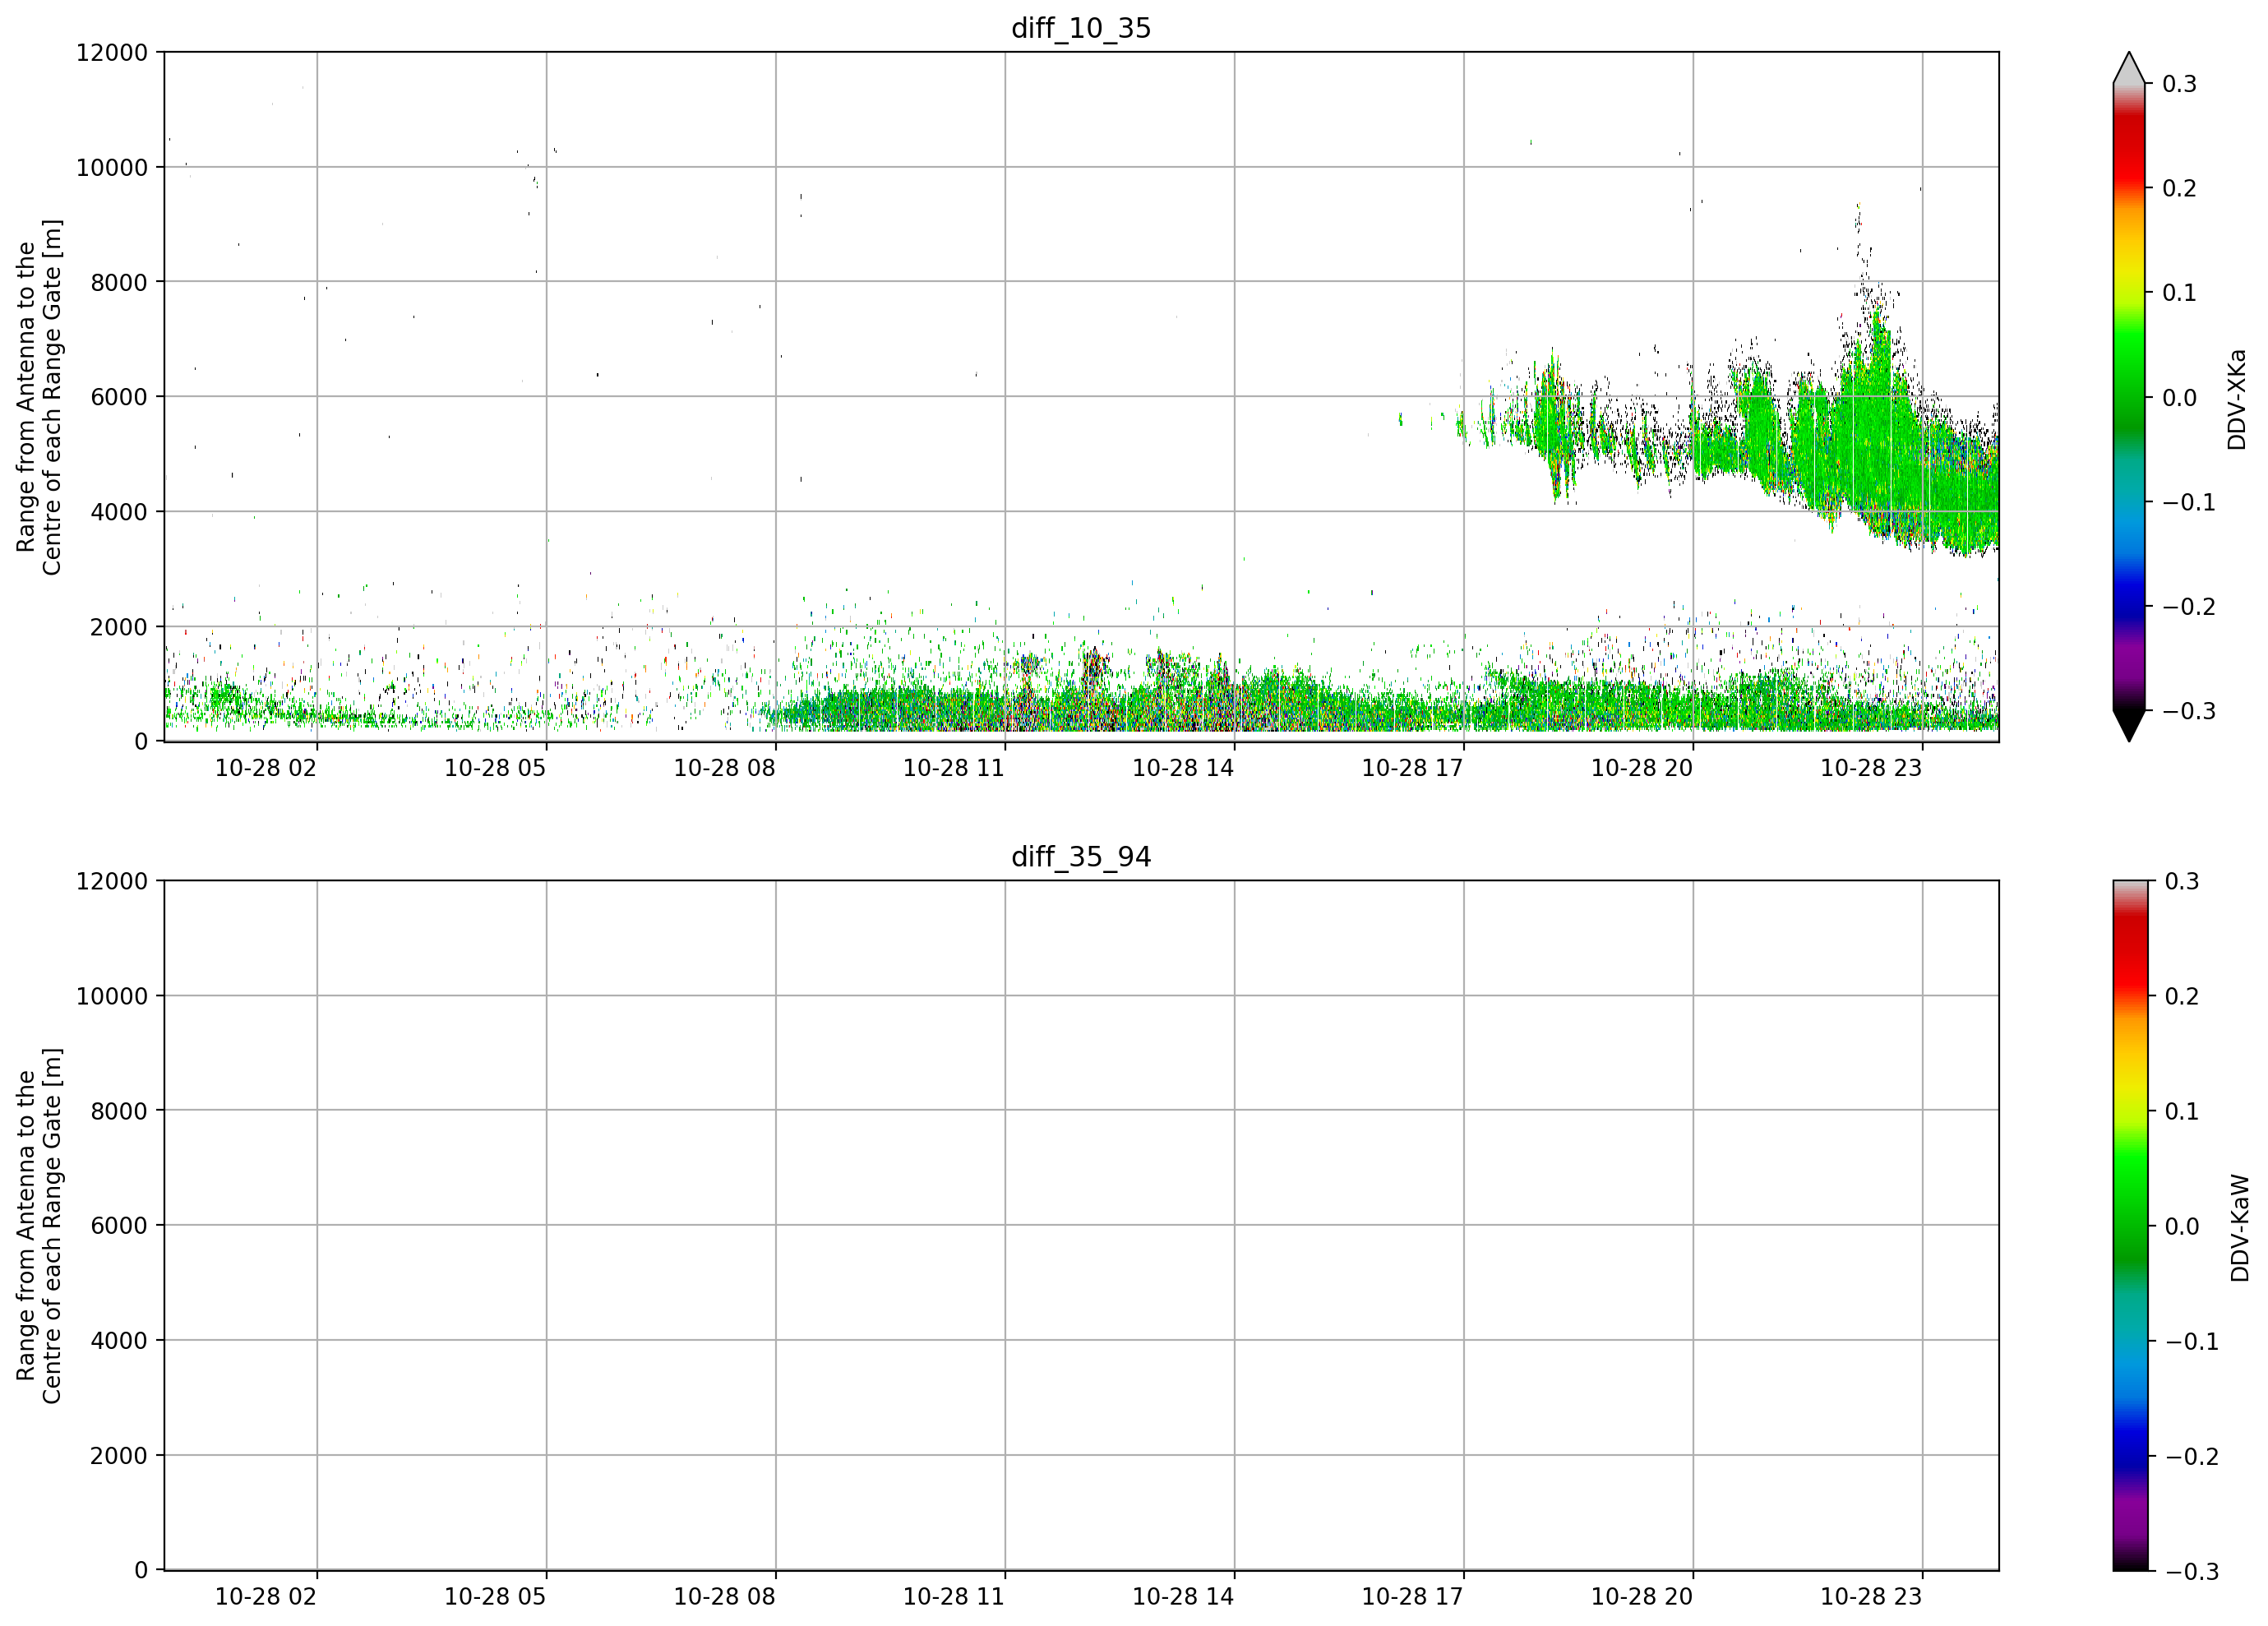Click '10-28 14' x-tick under diff_10_35 plot

click(1183, 768)
